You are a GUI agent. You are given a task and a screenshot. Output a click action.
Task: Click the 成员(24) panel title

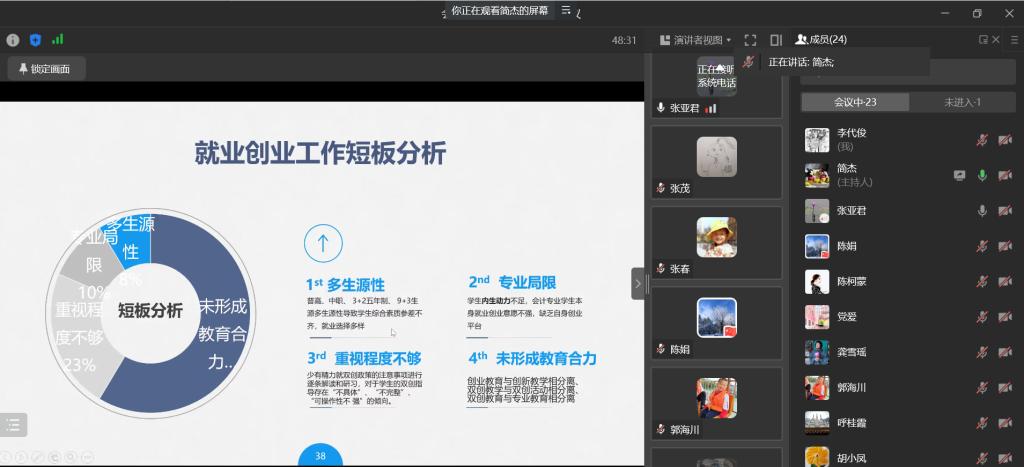tap(821, 40)
